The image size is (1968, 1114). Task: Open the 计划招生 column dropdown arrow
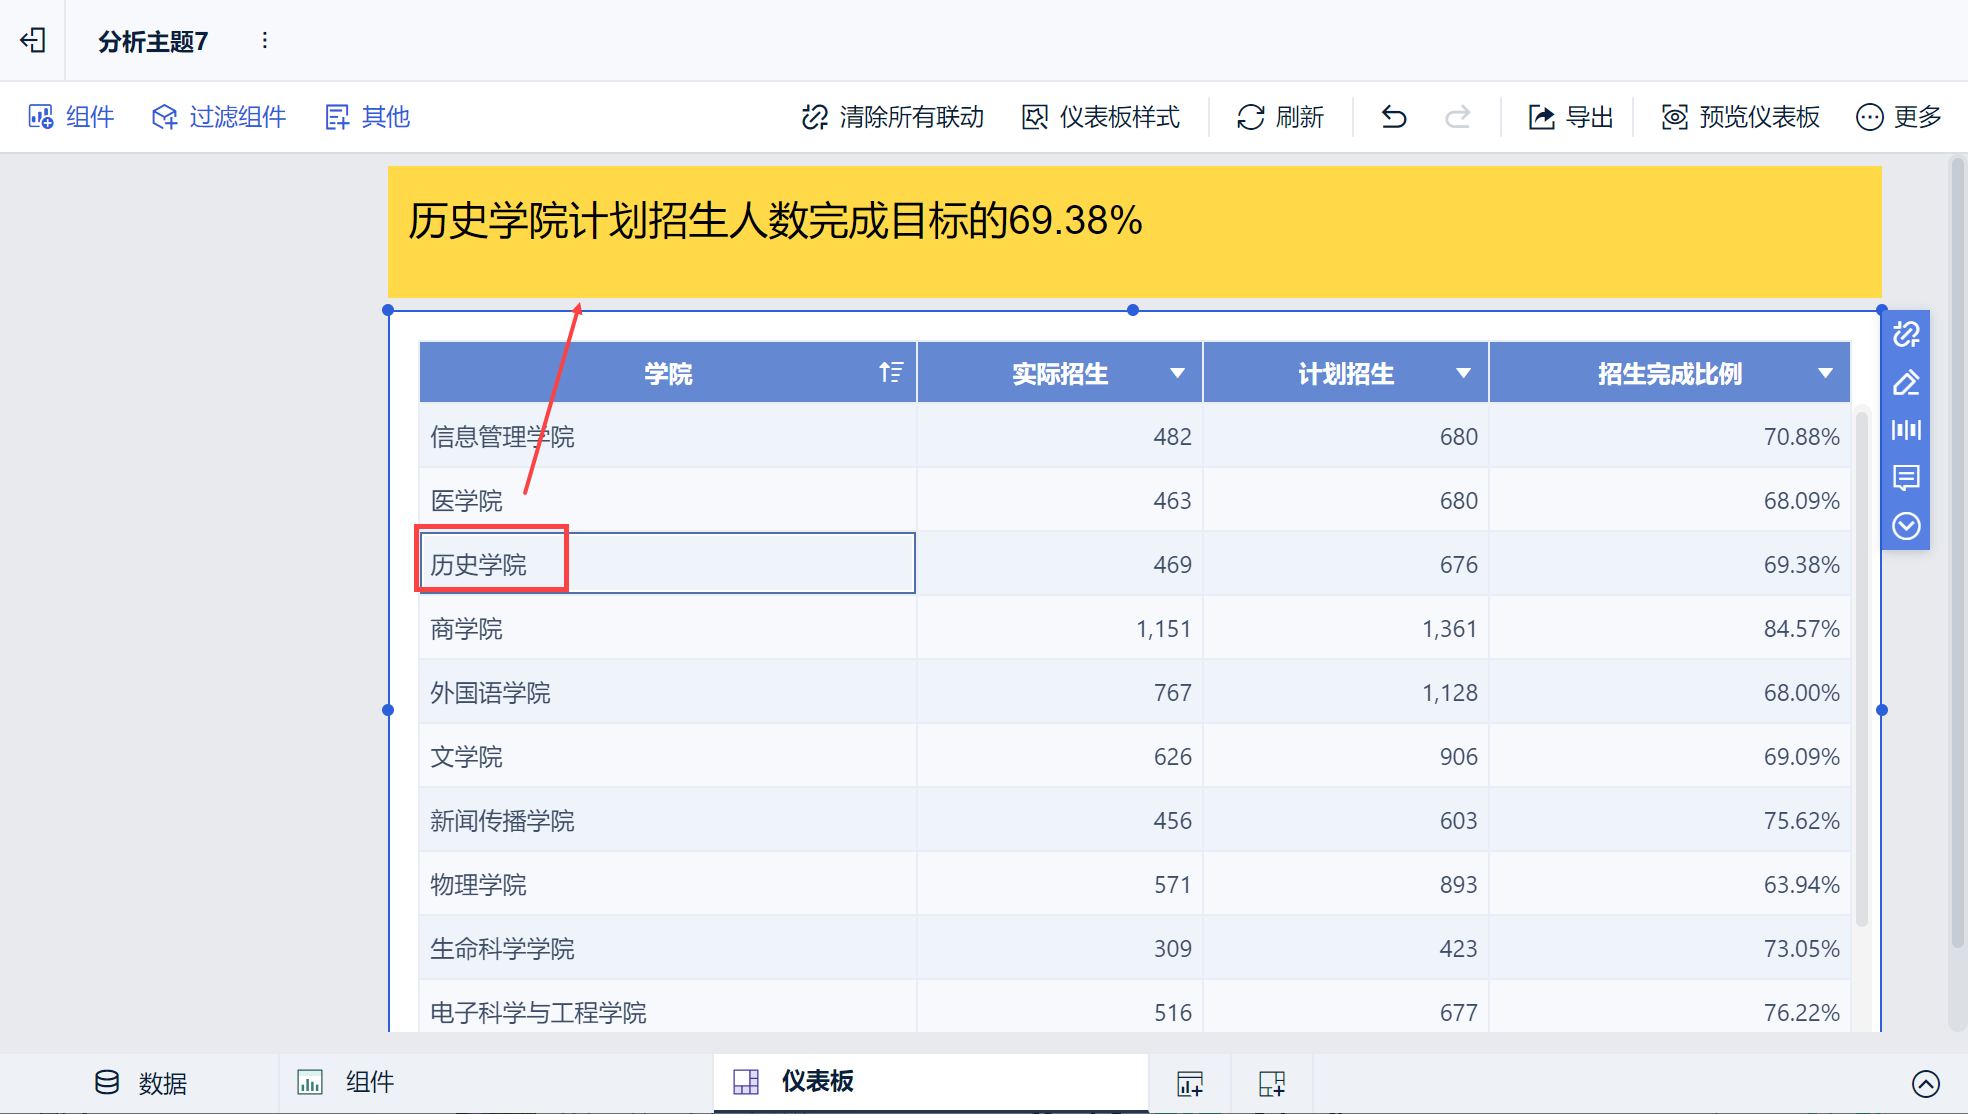click(1463, 373)
